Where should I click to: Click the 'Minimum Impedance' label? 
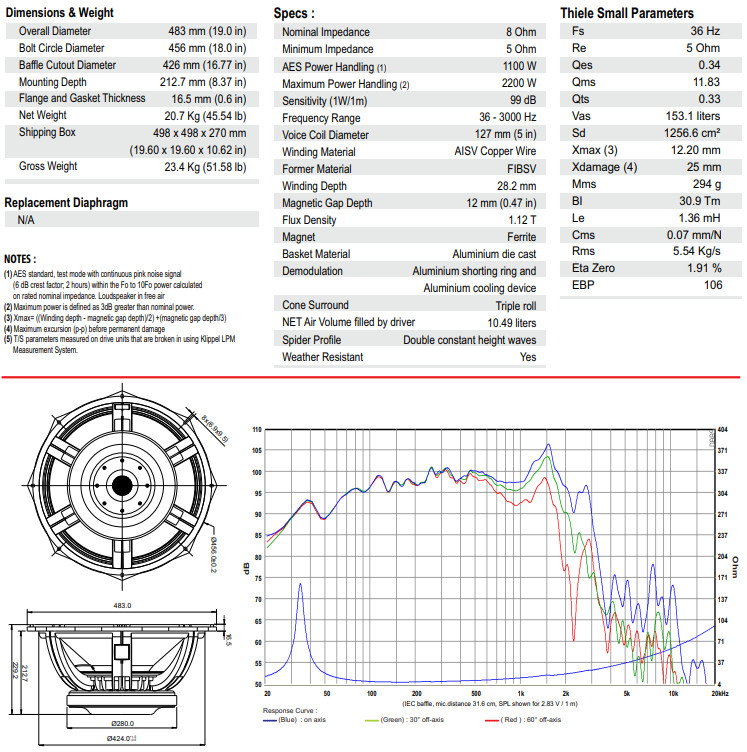(327, 49)
